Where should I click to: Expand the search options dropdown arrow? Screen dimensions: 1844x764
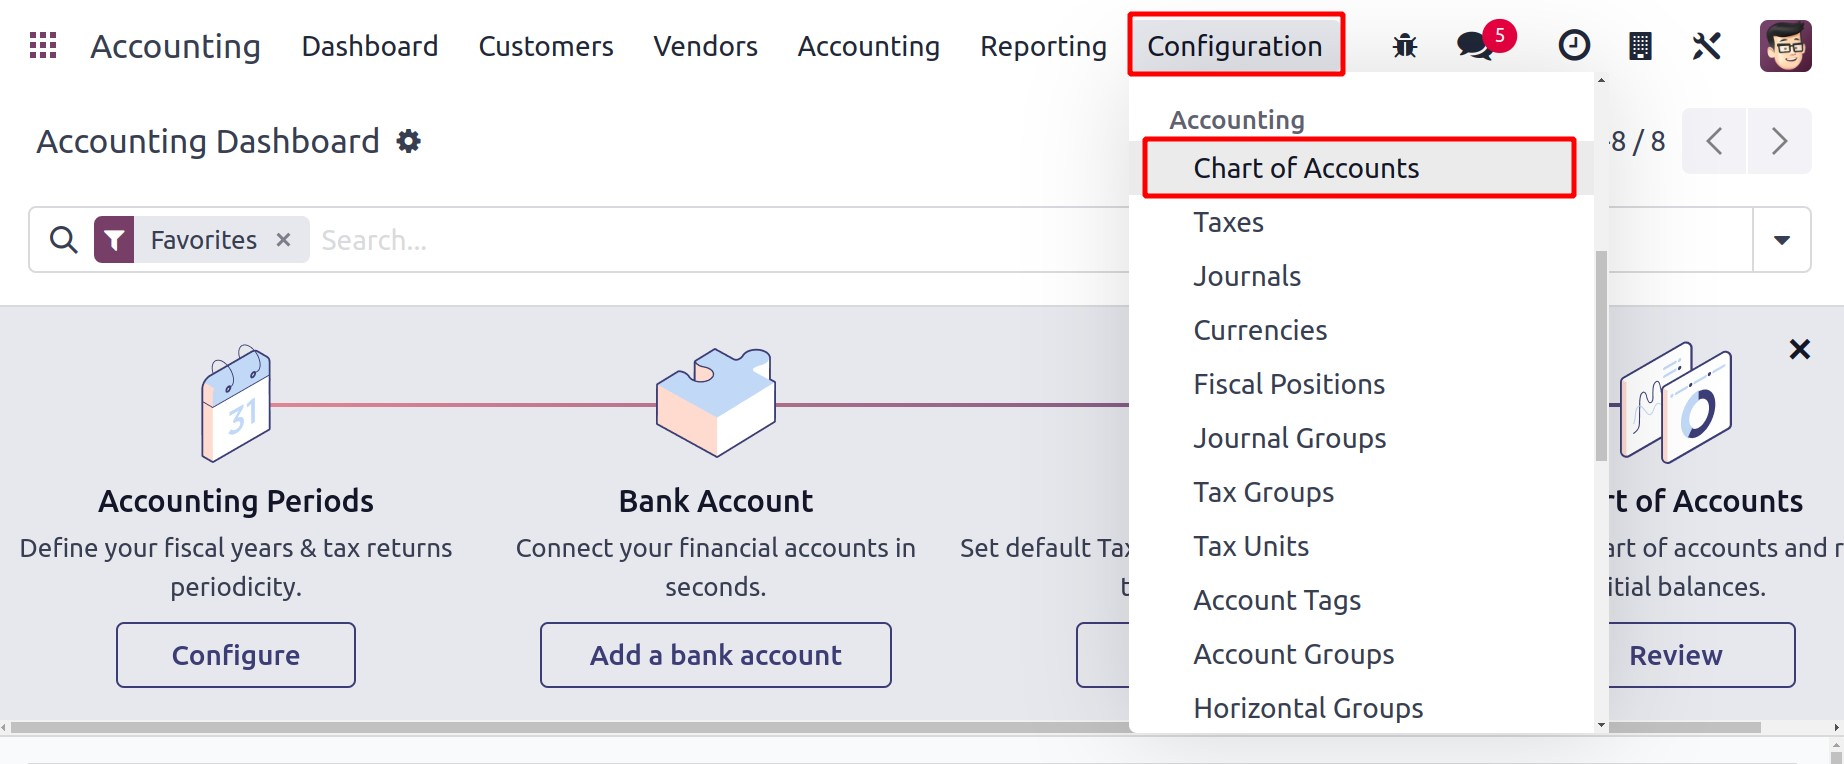pos(1781,240)
